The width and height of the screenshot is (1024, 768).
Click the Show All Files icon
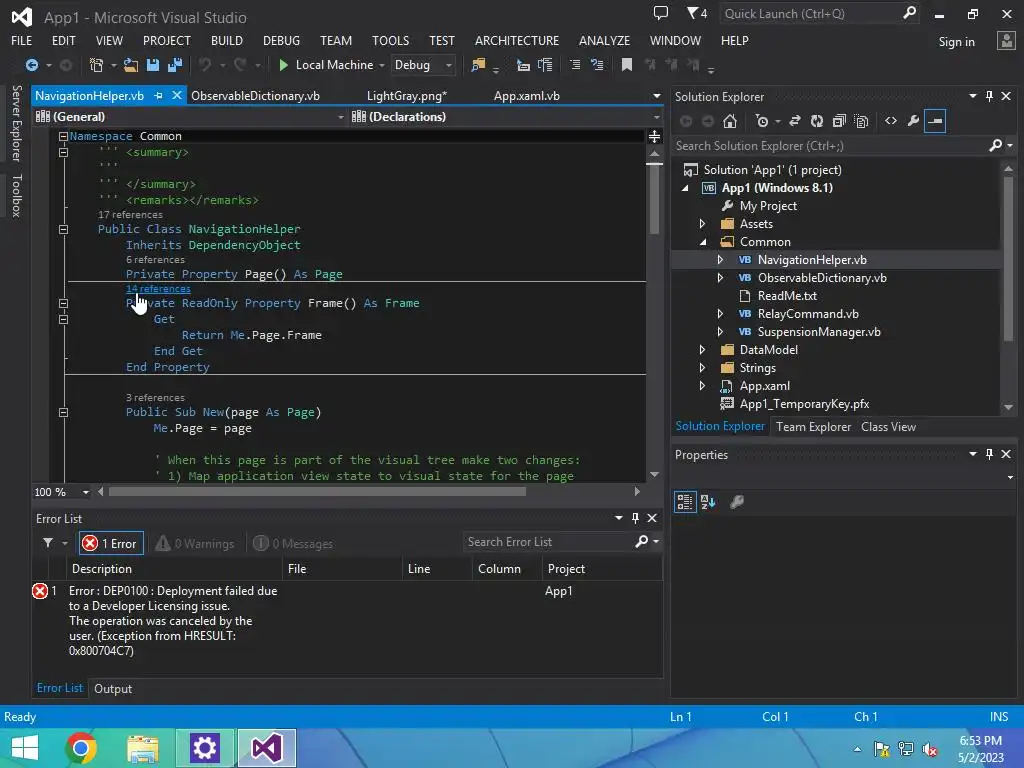tap(861, 121)
